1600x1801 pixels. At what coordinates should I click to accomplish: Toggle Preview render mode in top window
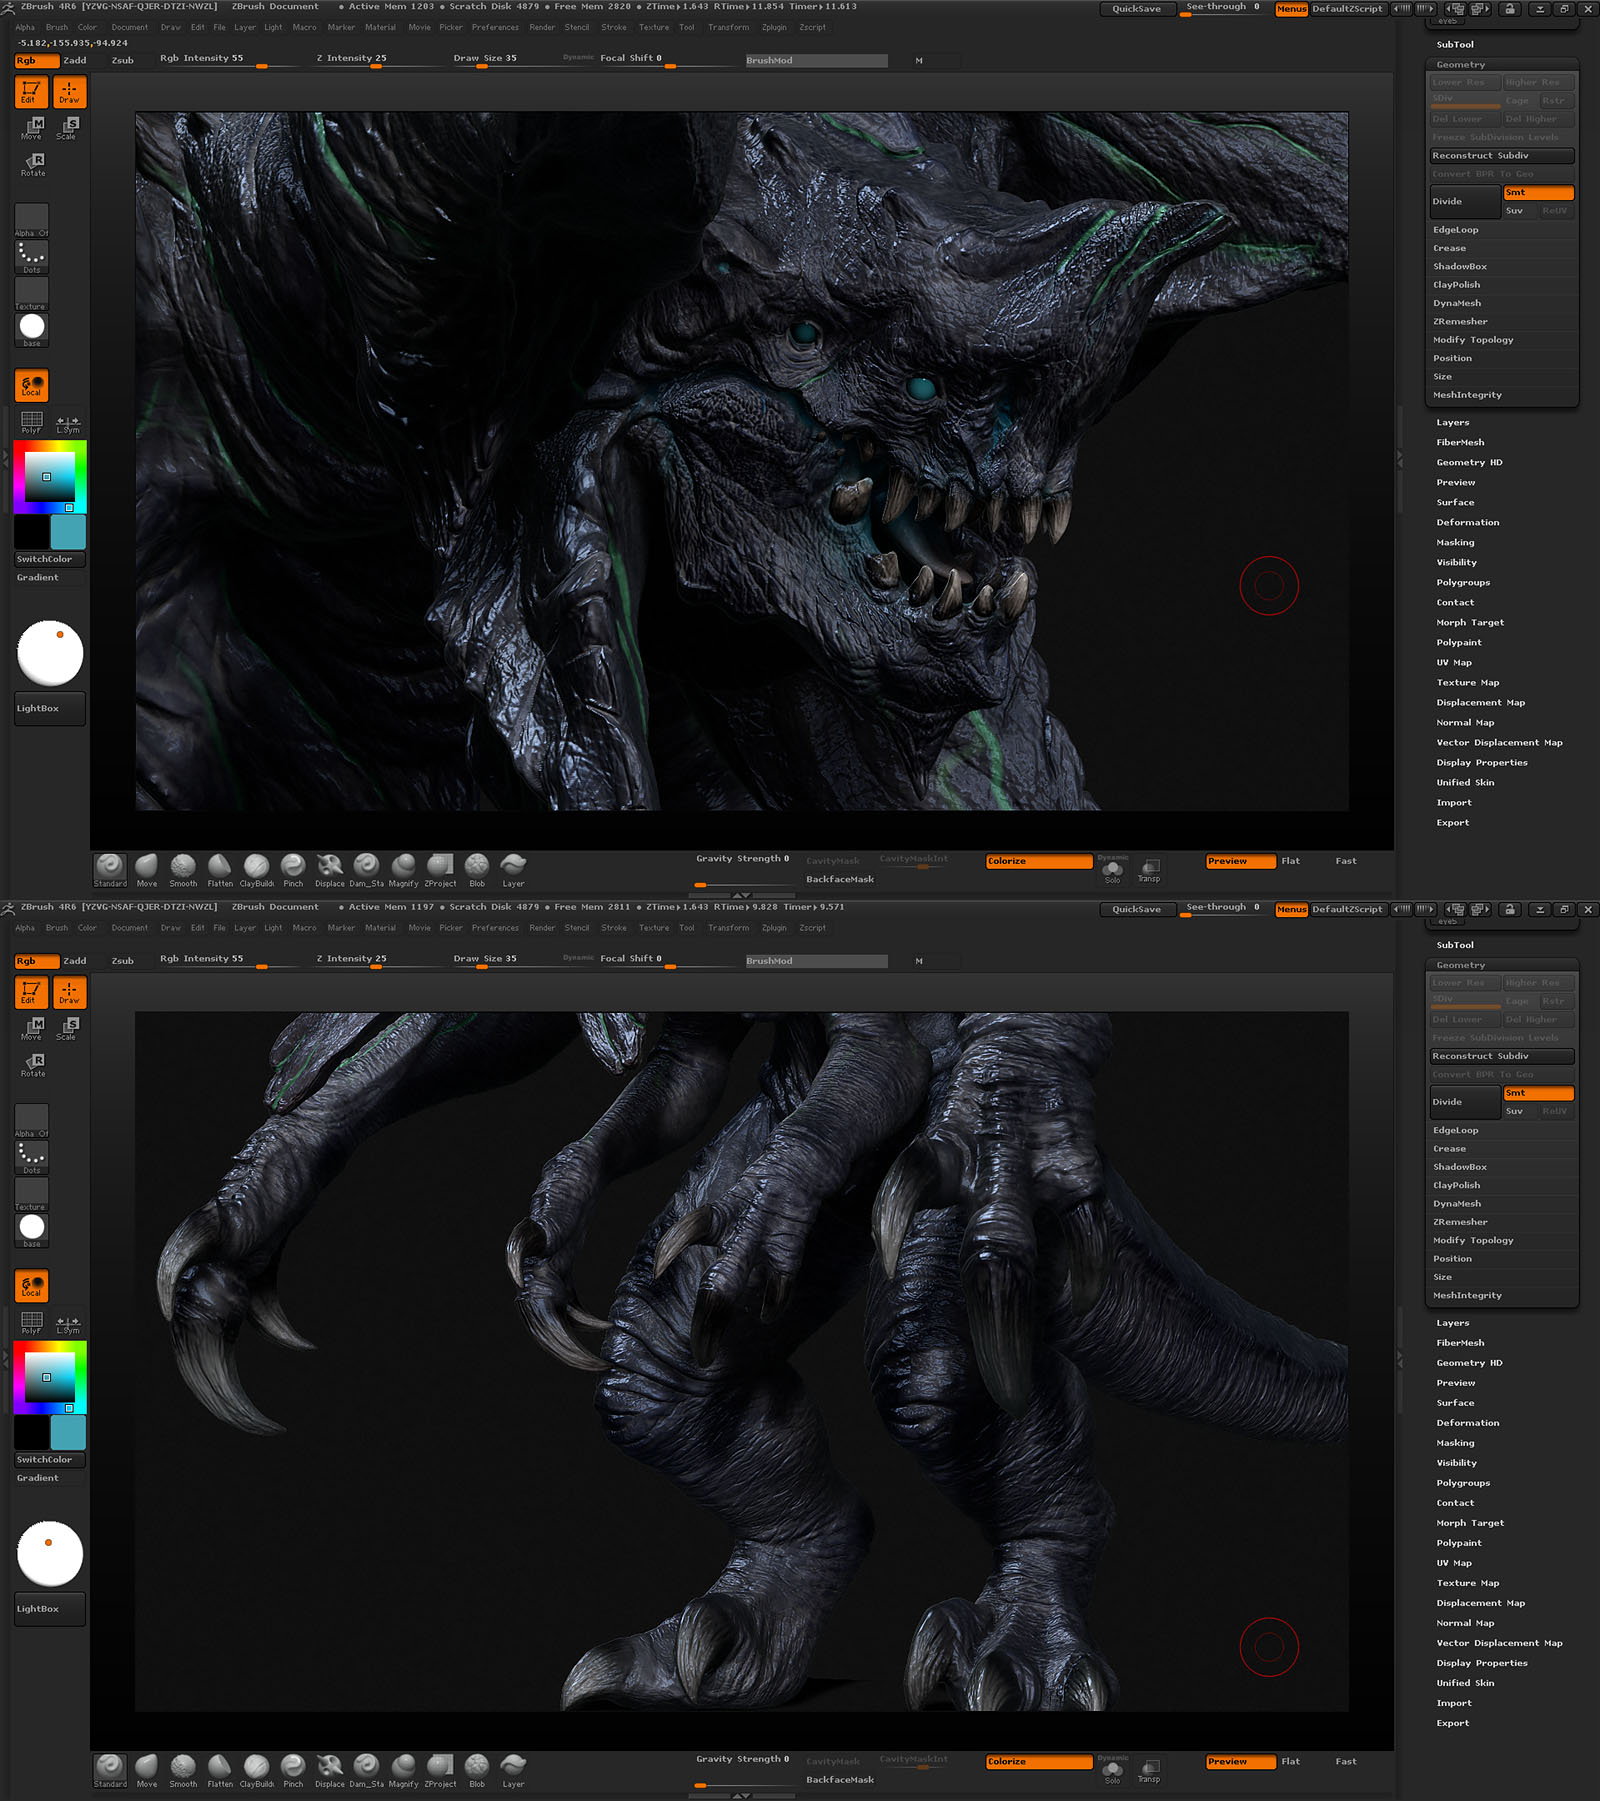point(1241,861)
